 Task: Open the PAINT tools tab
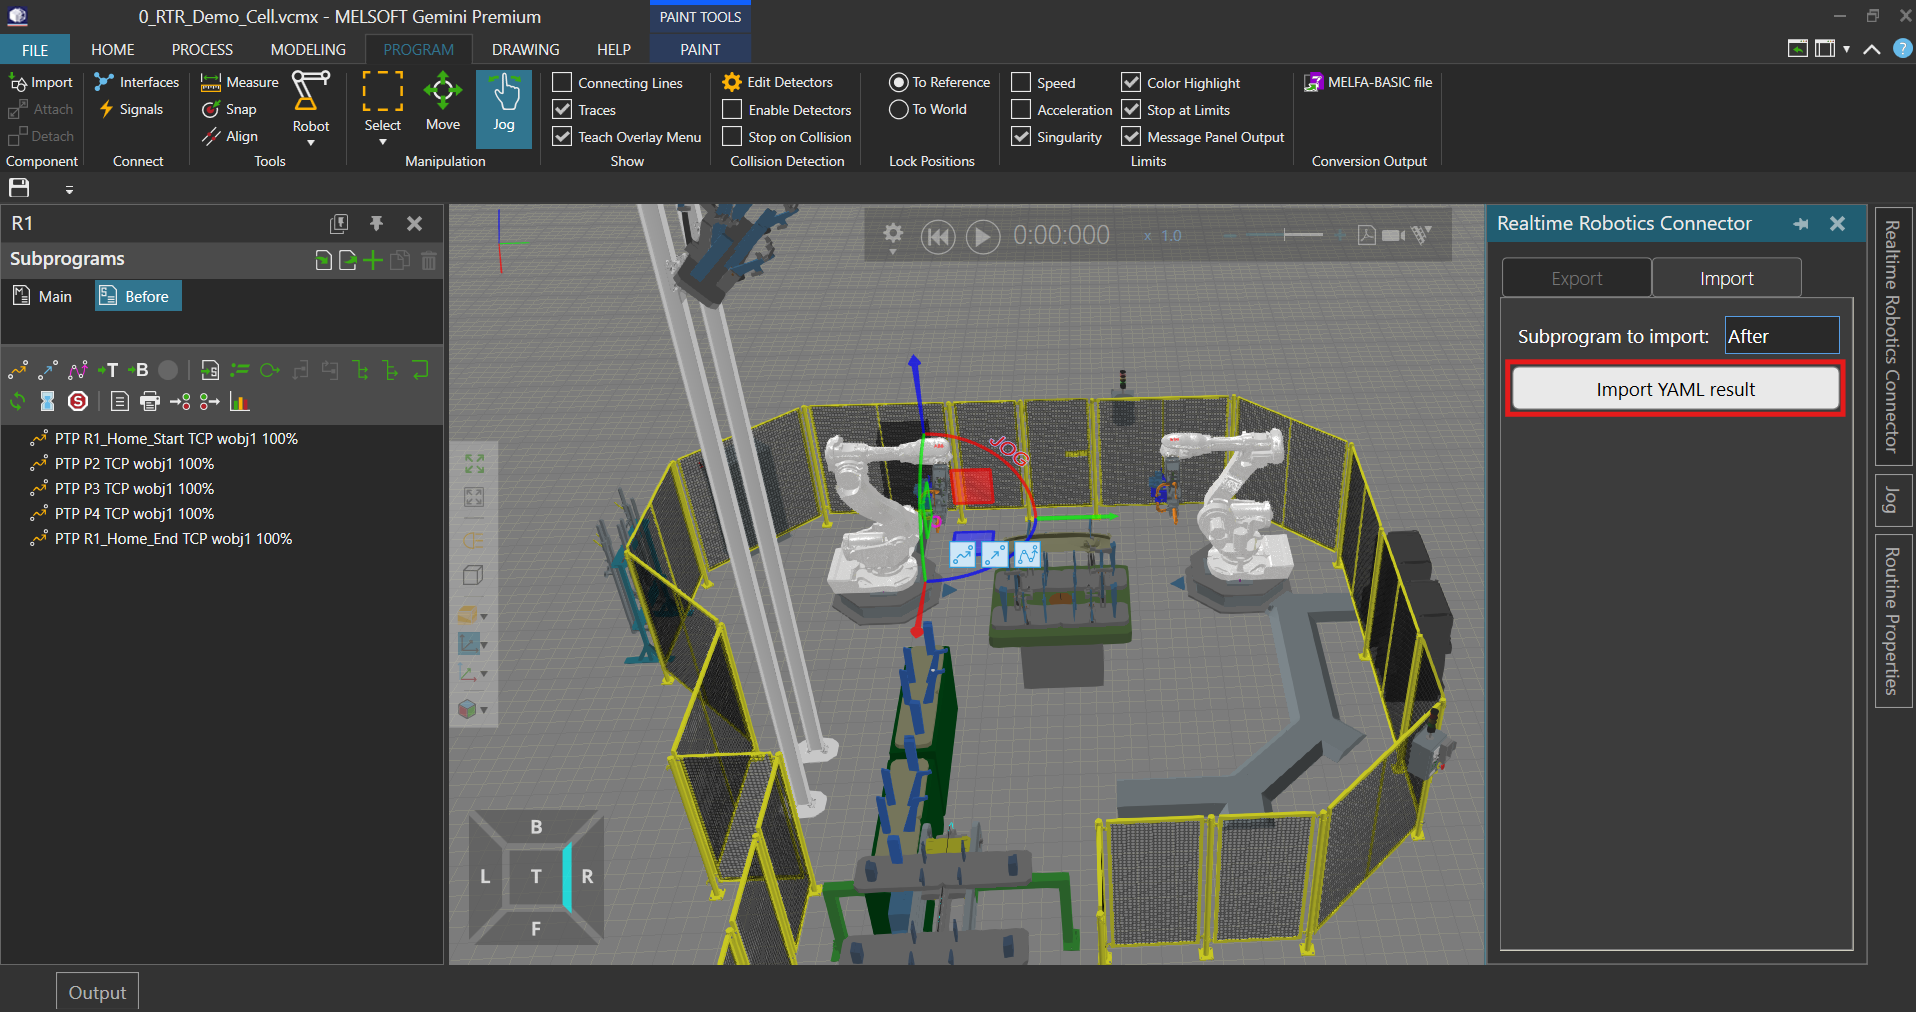coord(700,49)
